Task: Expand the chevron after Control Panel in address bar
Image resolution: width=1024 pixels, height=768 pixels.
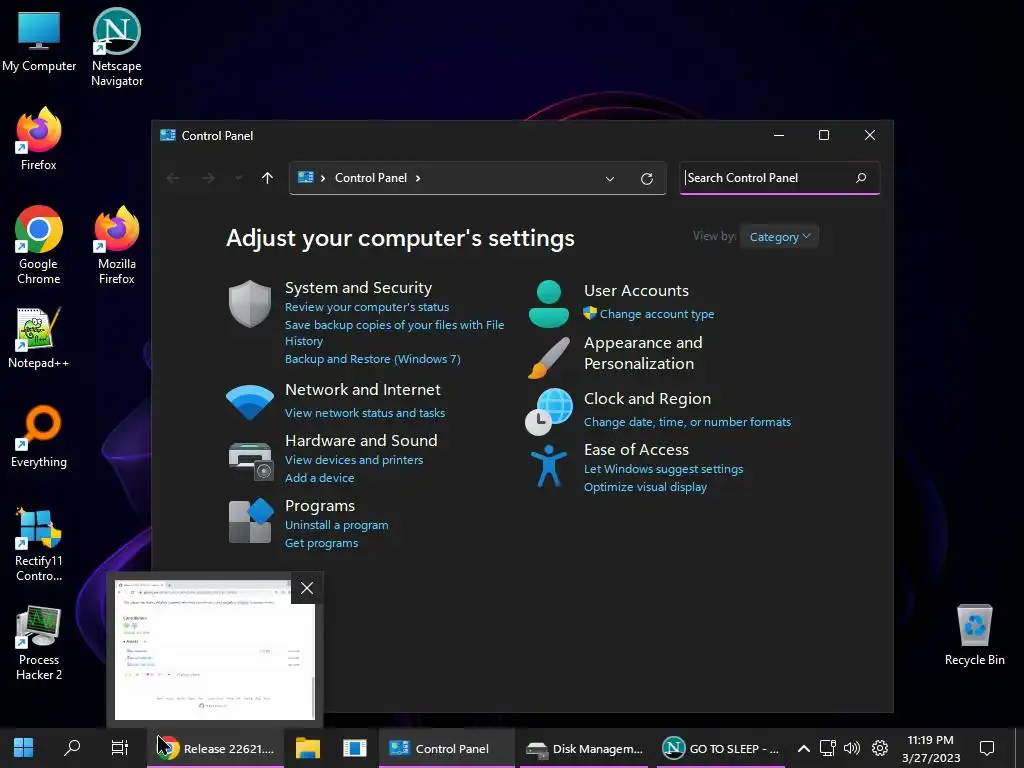Action: tap(418, 178)
